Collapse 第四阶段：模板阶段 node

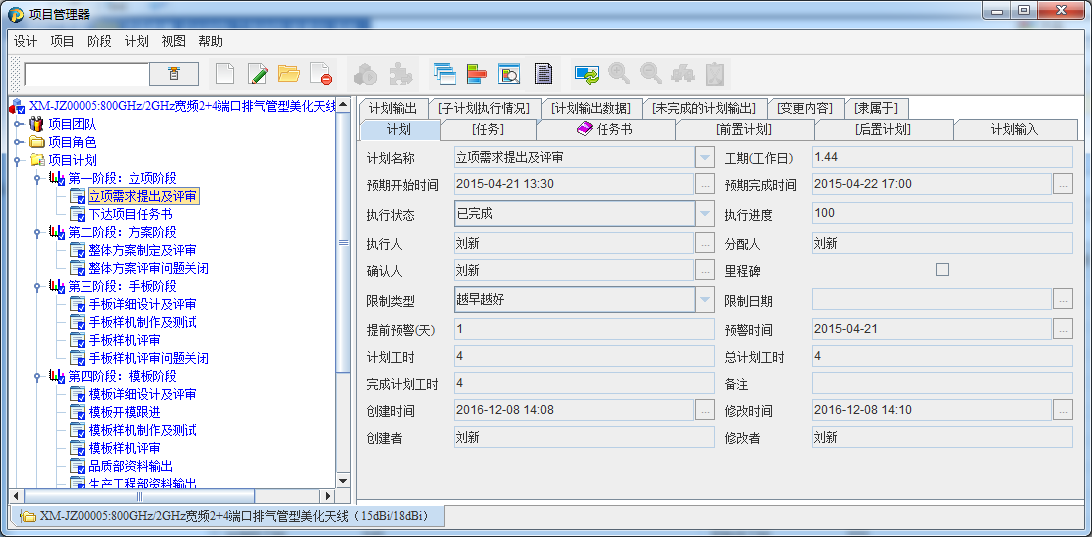[x=38, y=377]
